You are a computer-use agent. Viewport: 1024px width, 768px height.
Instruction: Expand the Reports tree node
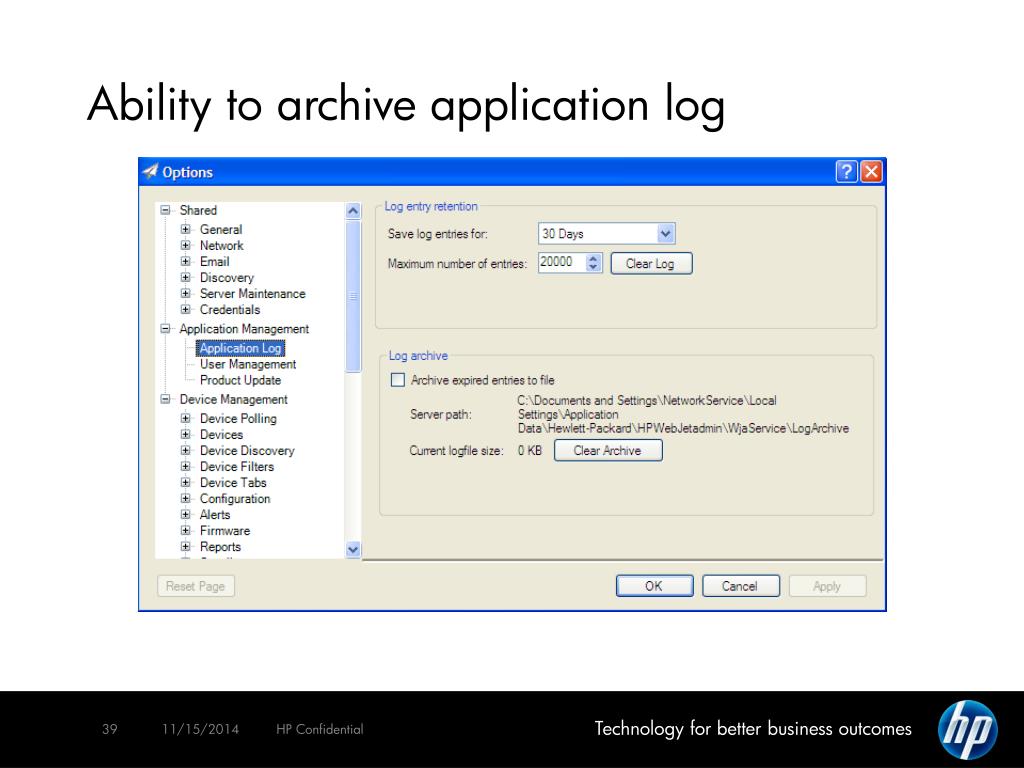point(185,546)
